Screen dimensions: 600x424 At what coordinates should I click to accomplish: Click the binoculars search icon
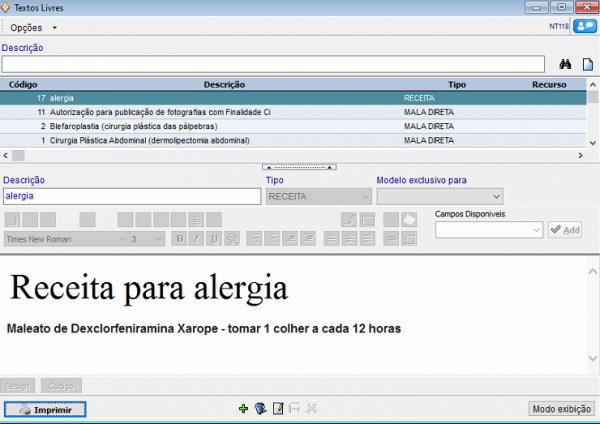566,64
